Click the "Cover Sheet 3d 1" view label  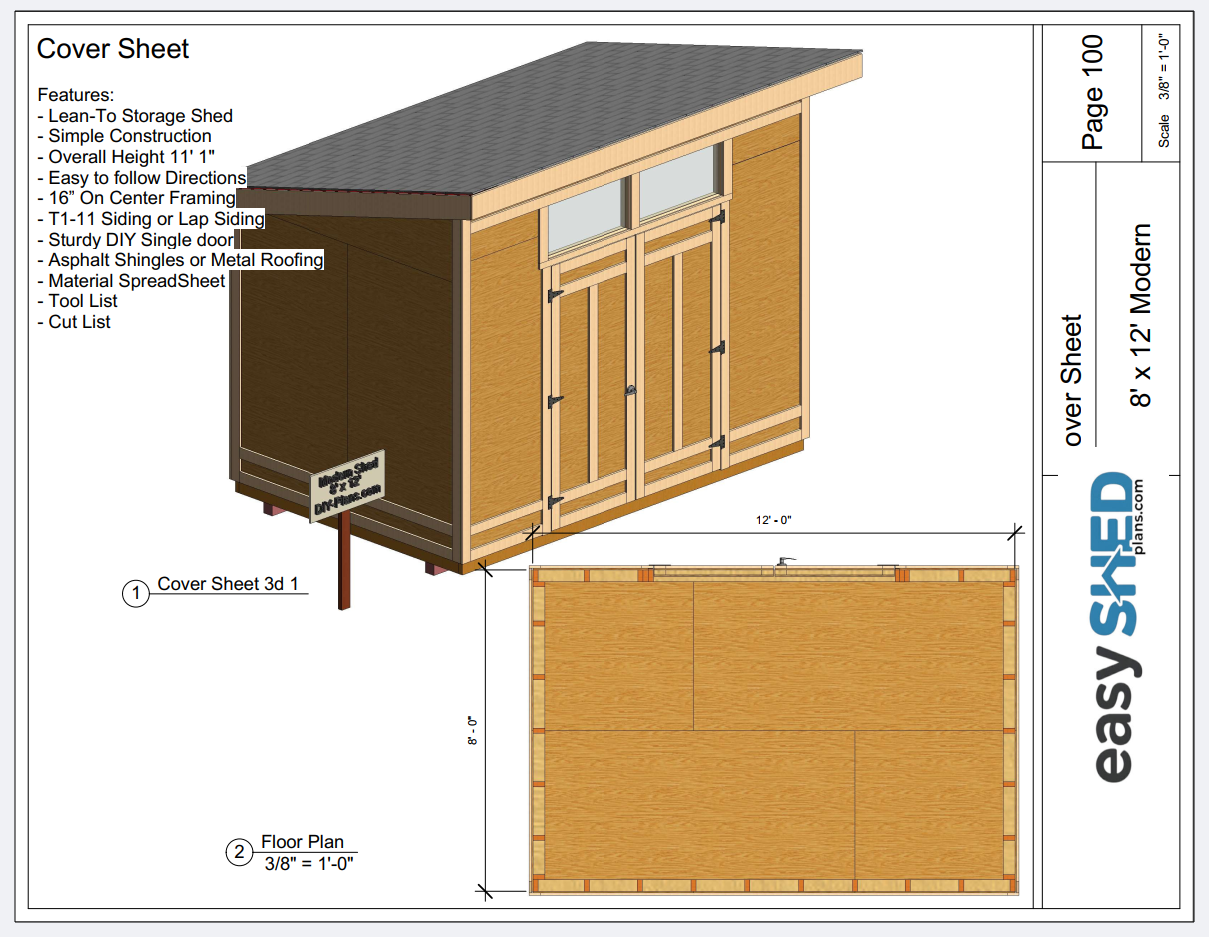pos(228,584)
